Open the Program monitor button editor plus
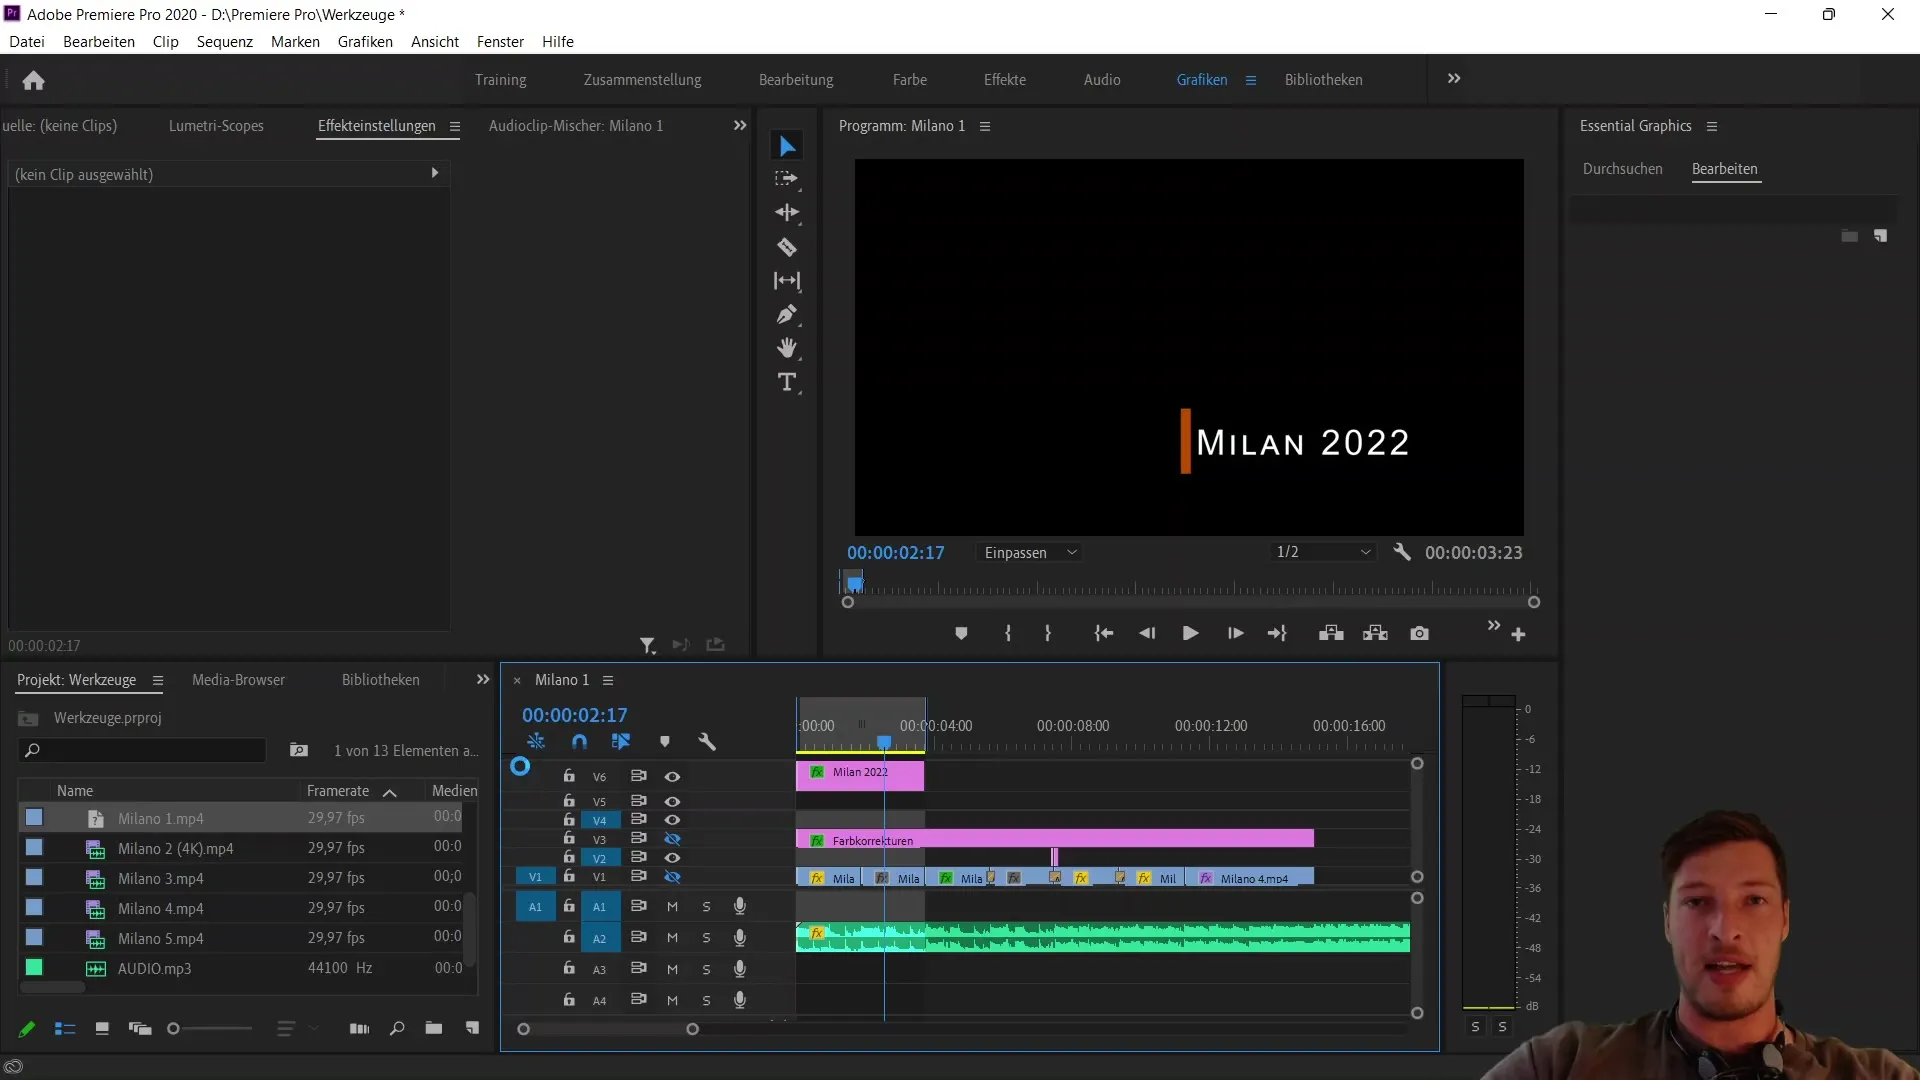1920x1080 pixels. click(1518, 635)
